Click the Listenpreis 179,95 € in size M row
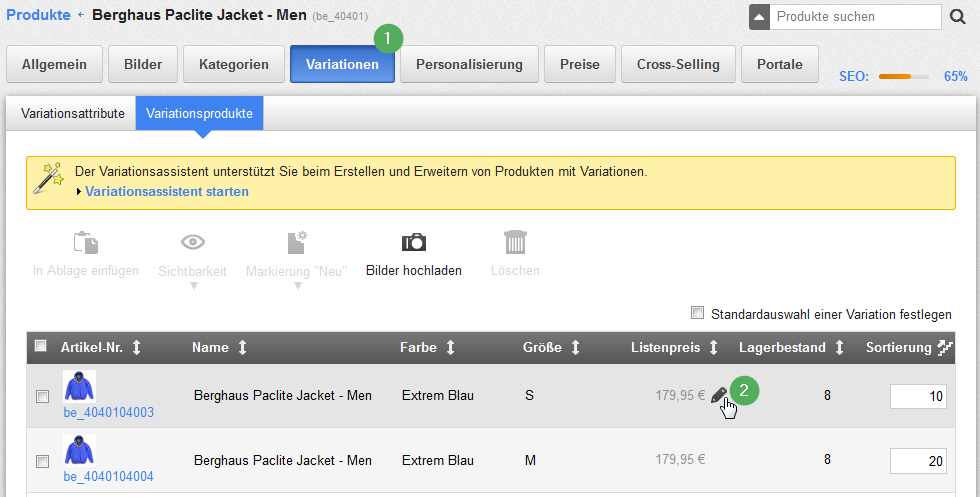This screenshot has height=497, width=980. (680, 459)
